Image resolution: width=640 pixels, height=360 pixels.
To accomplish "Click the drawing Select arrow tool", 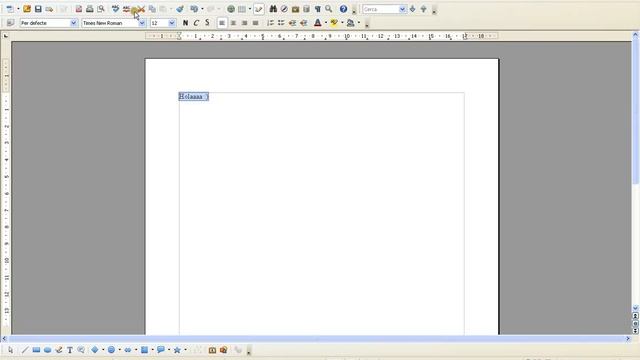I will [10, 350].
